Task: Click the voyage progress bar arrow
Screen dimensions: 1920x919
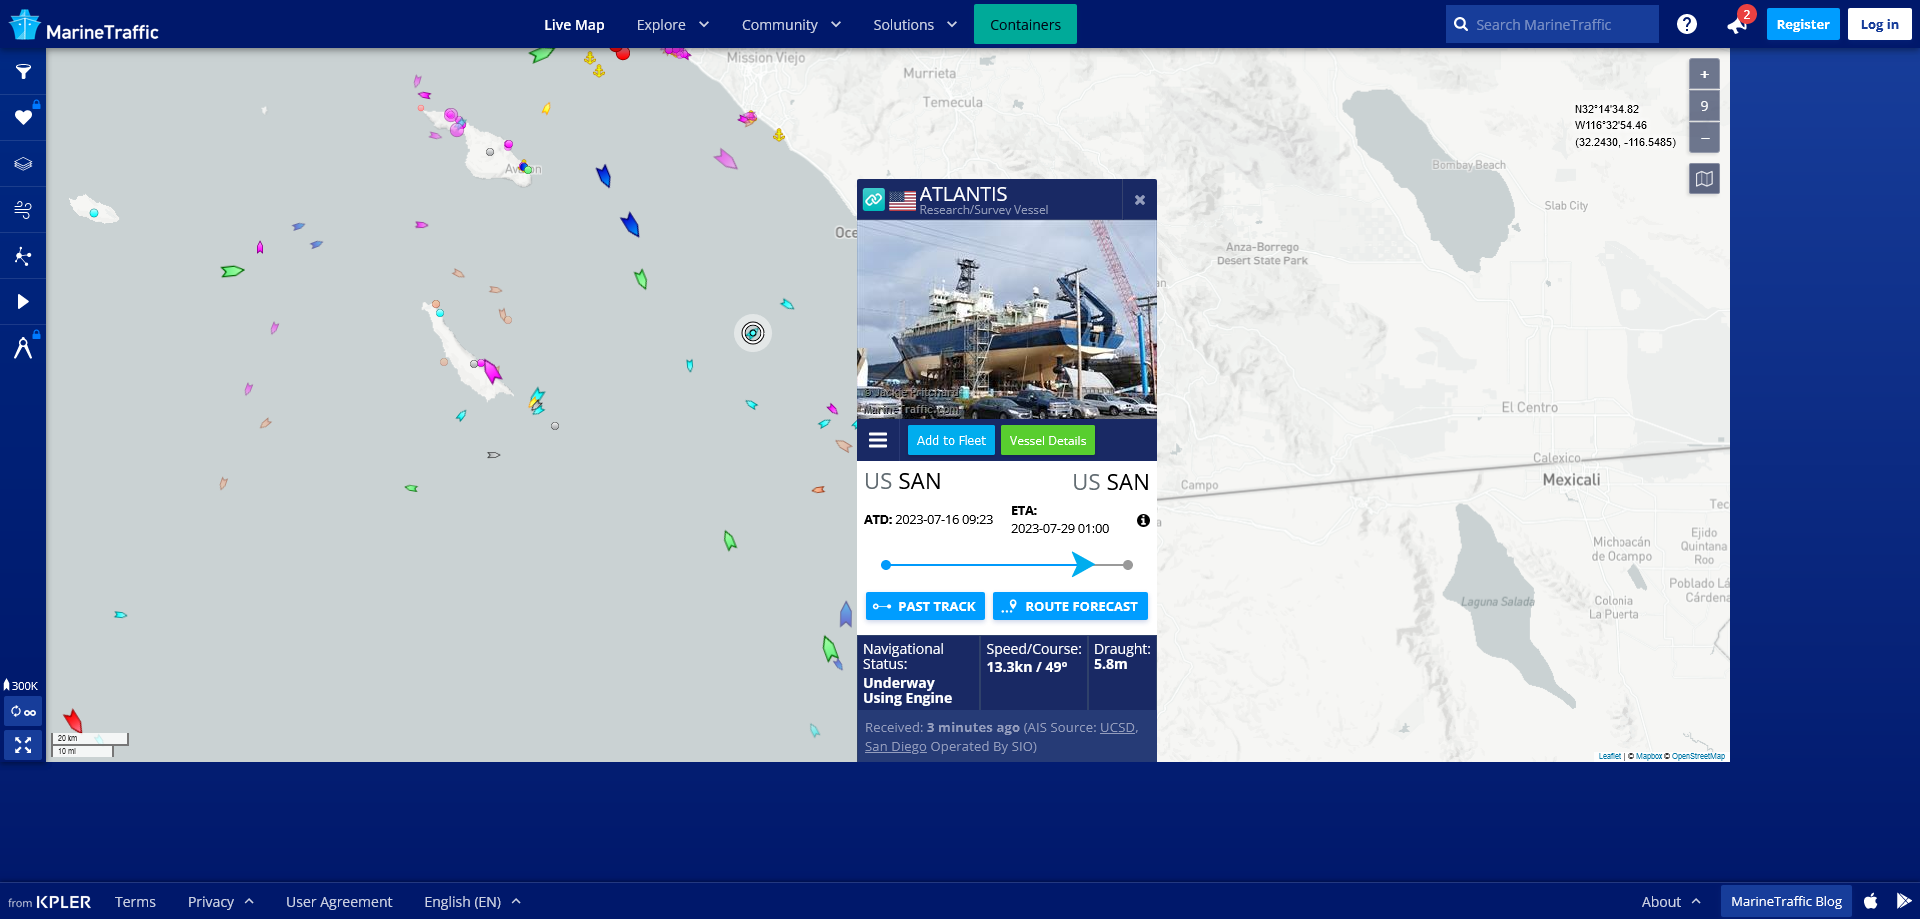Action: click(x=1083, y=565)
